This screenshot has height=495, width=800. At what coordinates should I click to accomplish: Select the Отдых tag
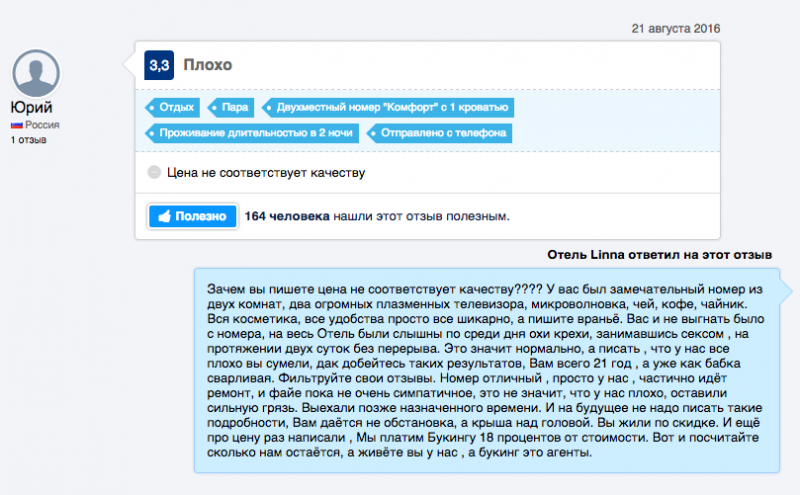coord(172,108)
